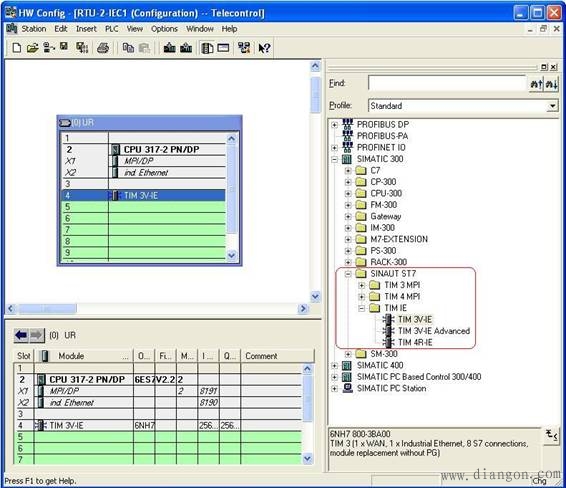The width and height of the screenshot is (566, 488).
Task: Expand the PROFINET IO node
Action: (335, 148)
